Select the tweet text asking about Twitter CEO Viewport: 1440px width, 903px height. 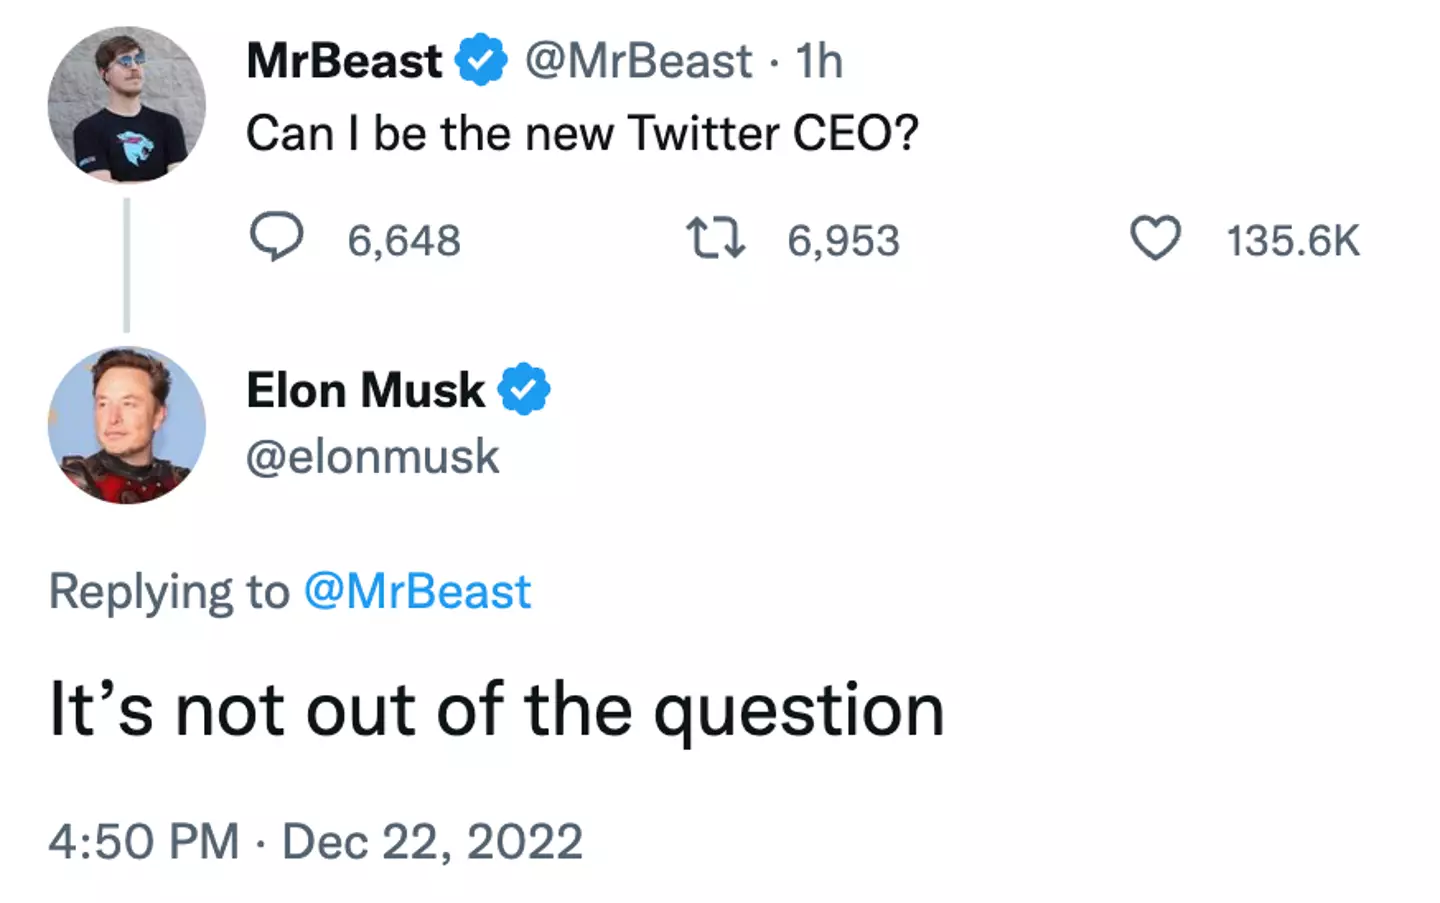583,132
